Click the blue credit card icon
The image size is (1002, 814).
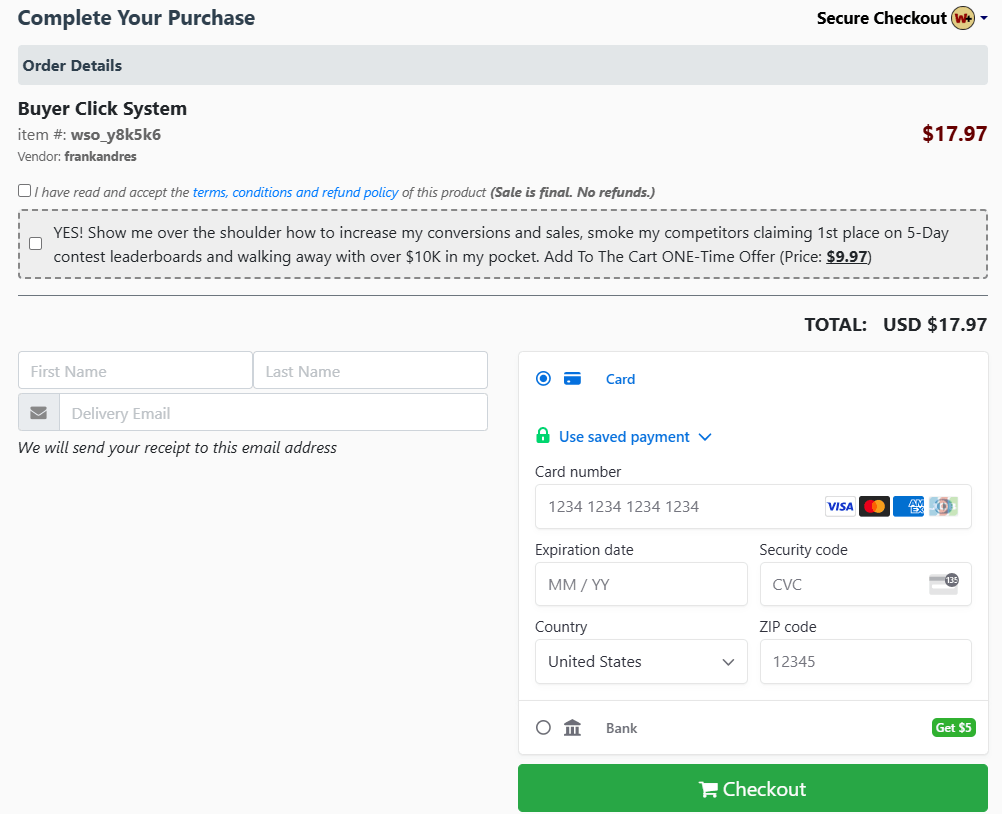point(573,379)
